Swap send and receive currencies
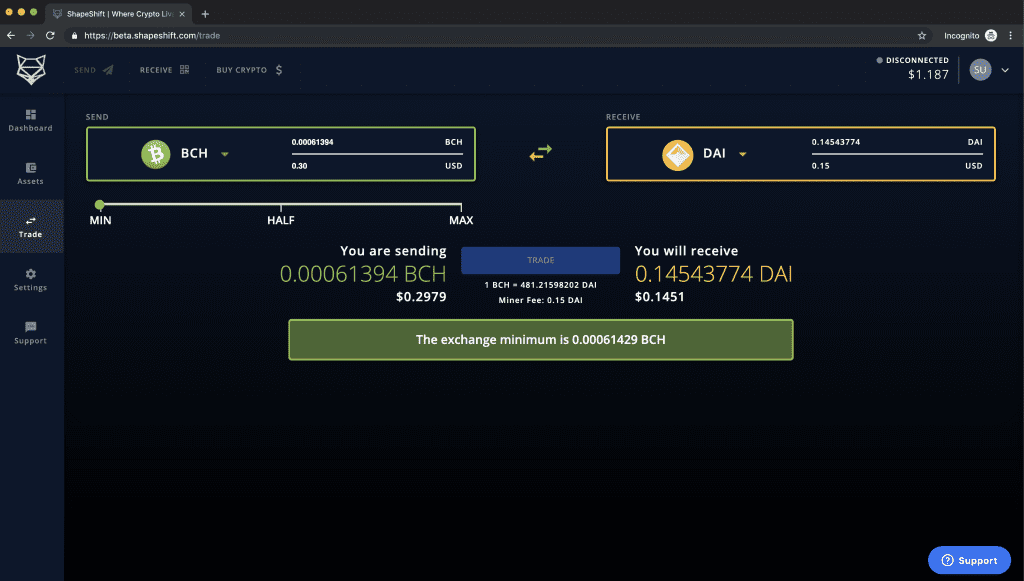 541,153
